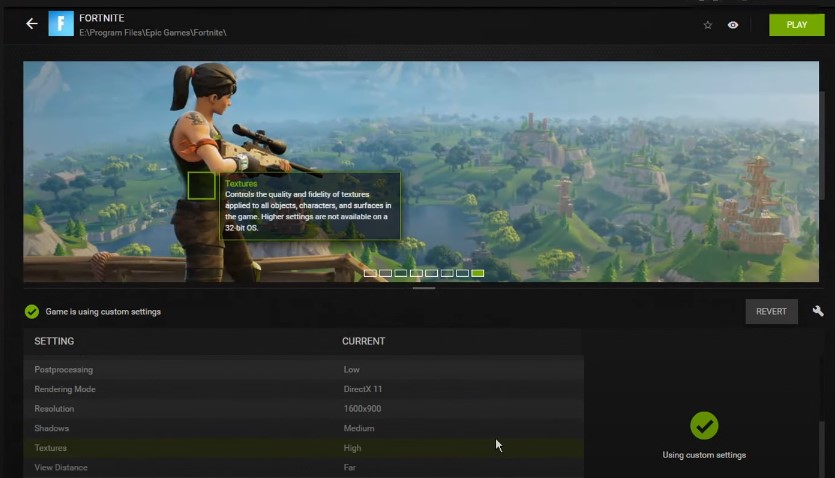Click the SETTING column header

(x=54, y=341)
